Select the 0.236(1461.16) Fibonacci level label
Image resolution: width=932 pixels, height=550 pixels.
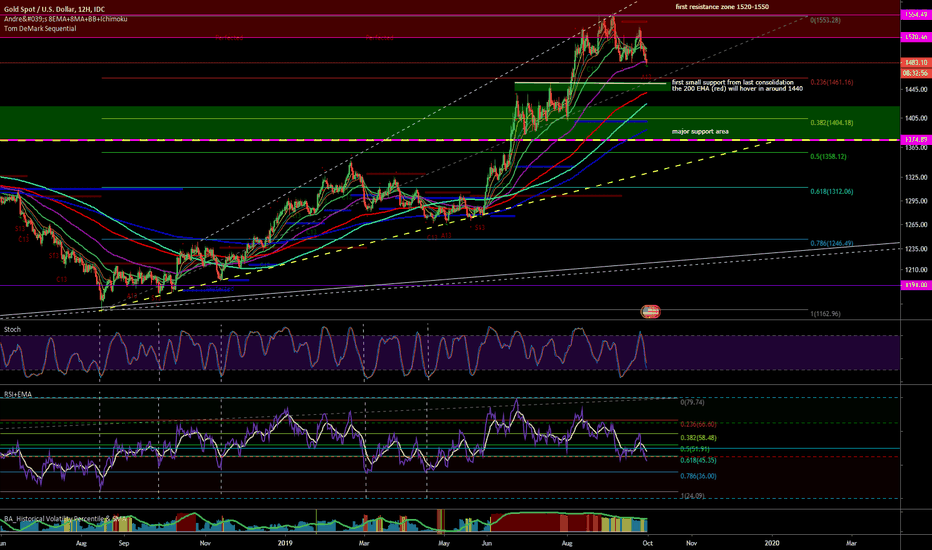click(x=832, y=82)
